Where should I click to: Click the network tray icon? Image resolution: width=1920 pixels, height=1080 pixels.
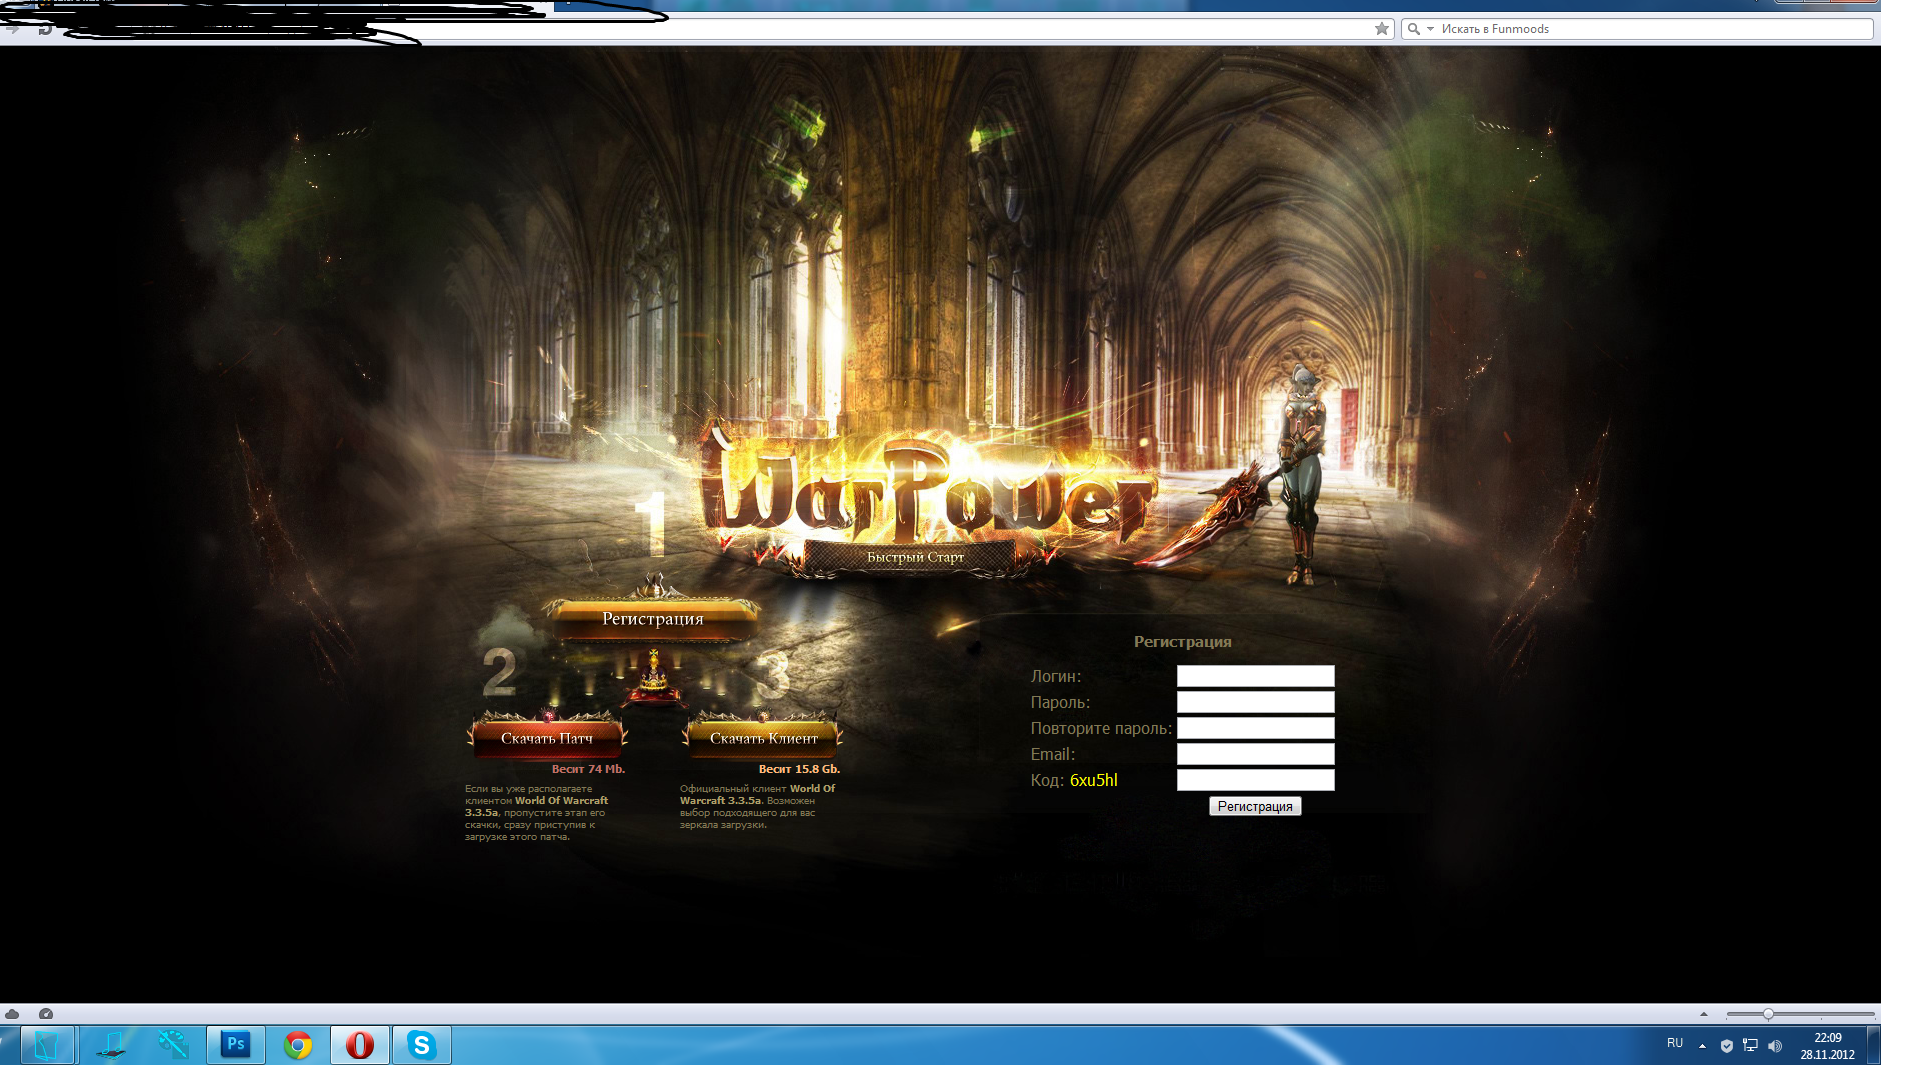tap(1750, 1046)
